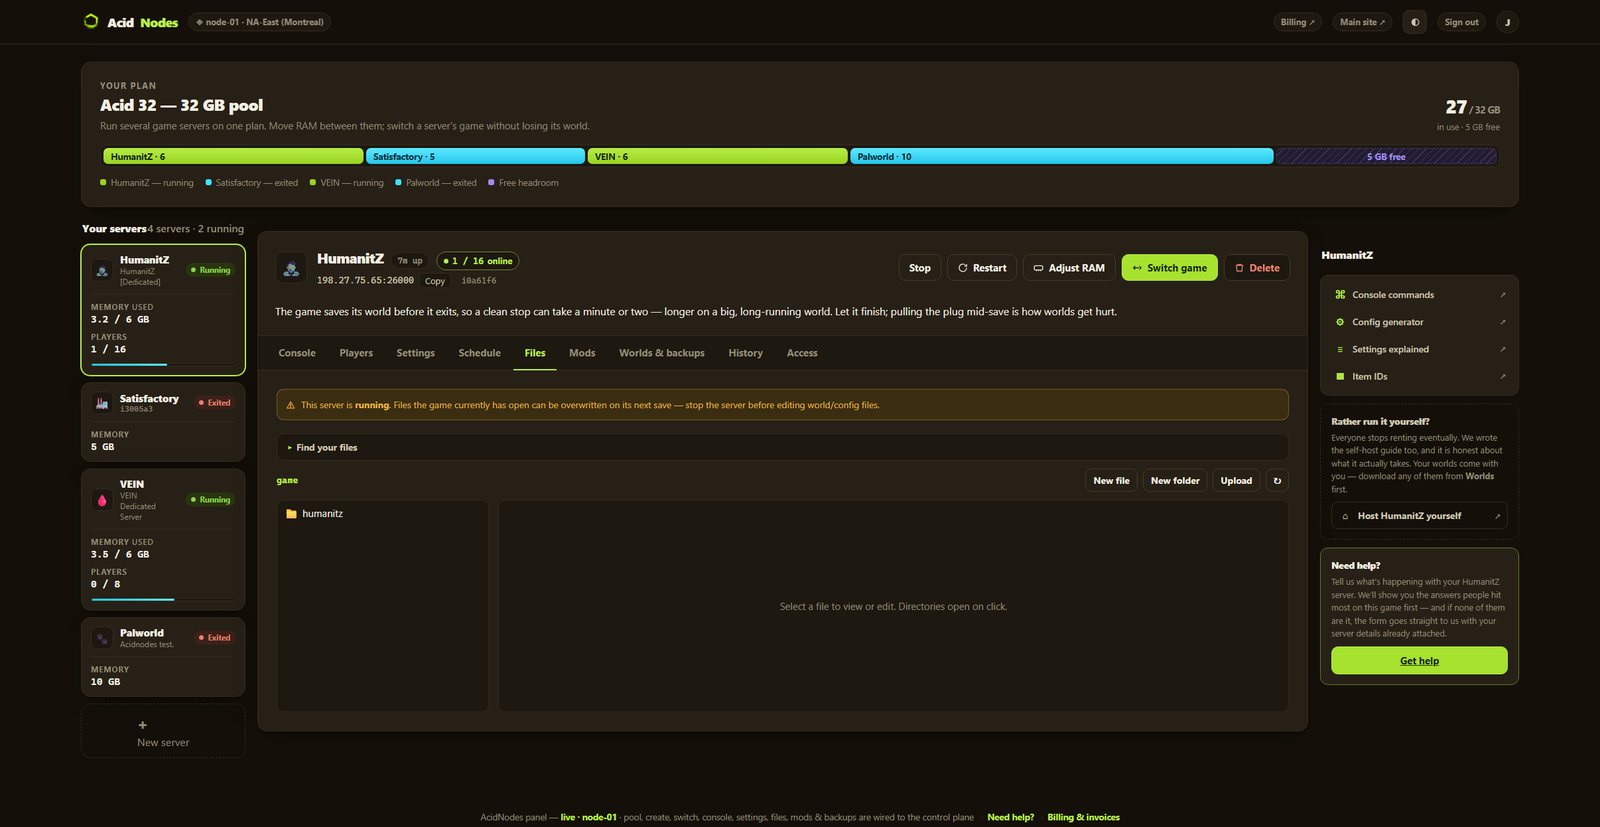Click the game root path label
This screenshot has height=827, width=1600.
[x=287, y=481]
